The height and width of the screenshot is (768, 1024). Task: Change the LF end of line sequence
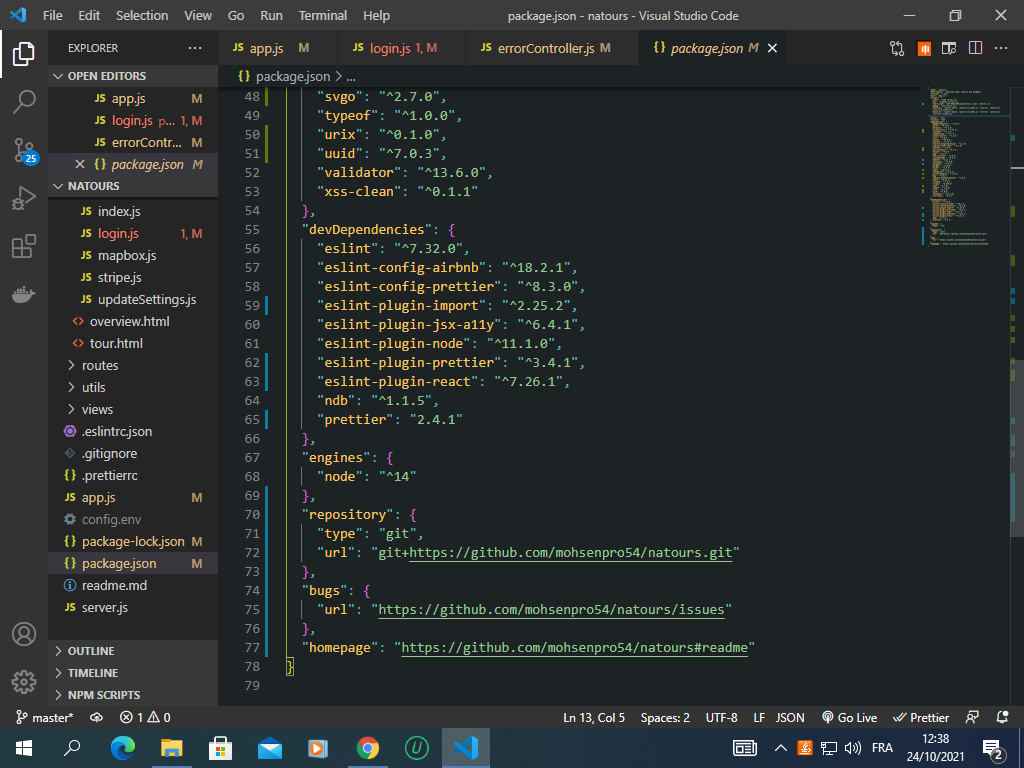click(x=759, y=718)
